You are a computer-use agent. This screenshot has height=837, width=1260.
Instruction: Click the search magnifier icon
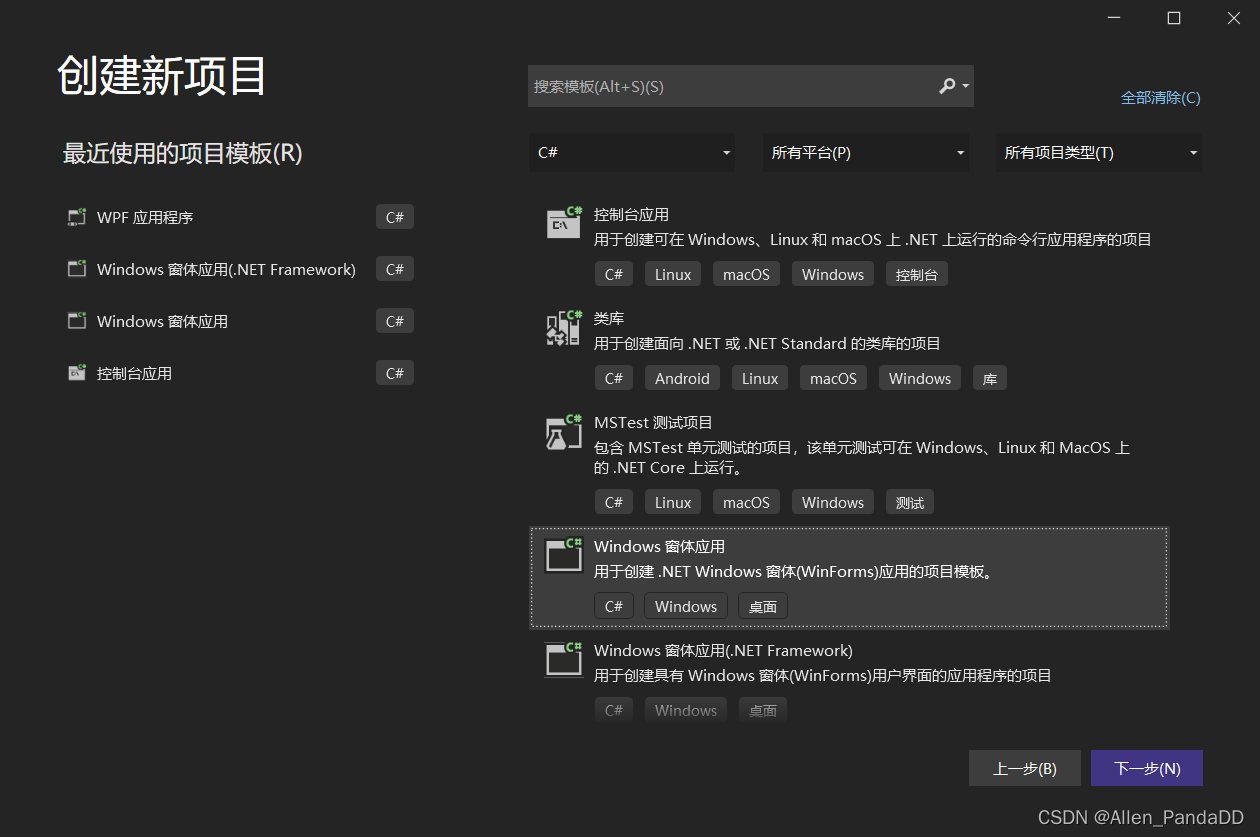point(947,86)
